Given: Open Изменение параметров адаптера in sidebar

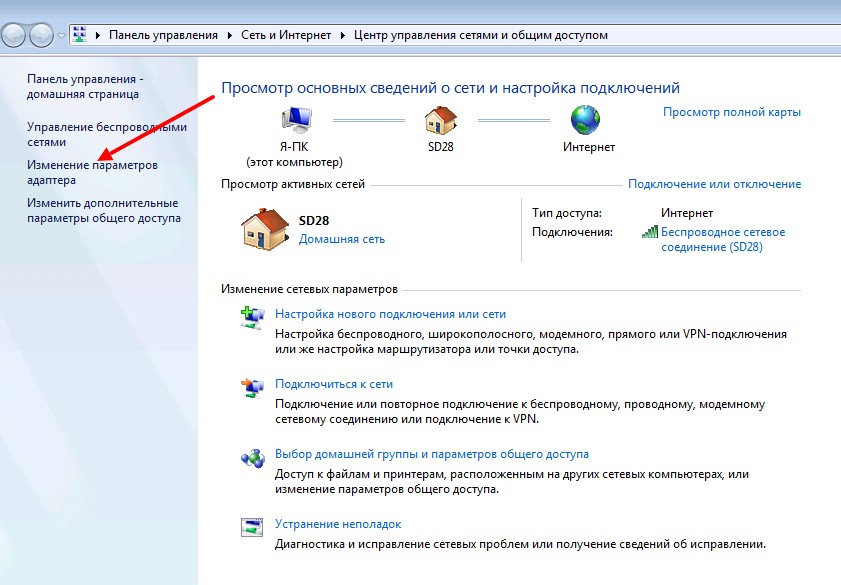Looking at the screenshot, I should [x=92, y=172].
